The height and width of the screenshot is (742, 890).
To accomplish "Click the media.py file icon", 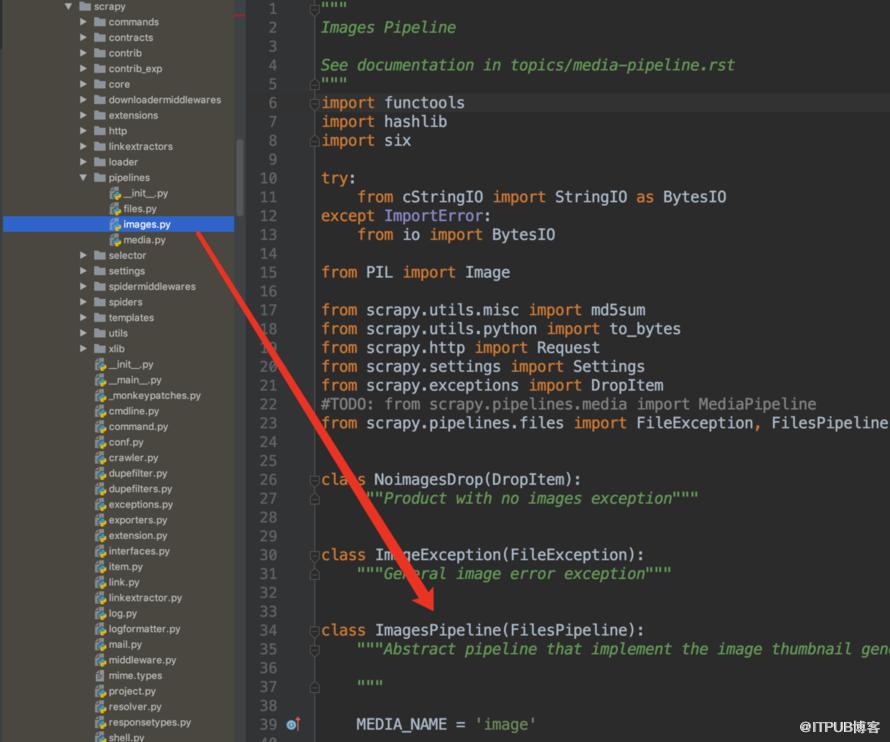I will pyautogui.click(x=115, y=240).
